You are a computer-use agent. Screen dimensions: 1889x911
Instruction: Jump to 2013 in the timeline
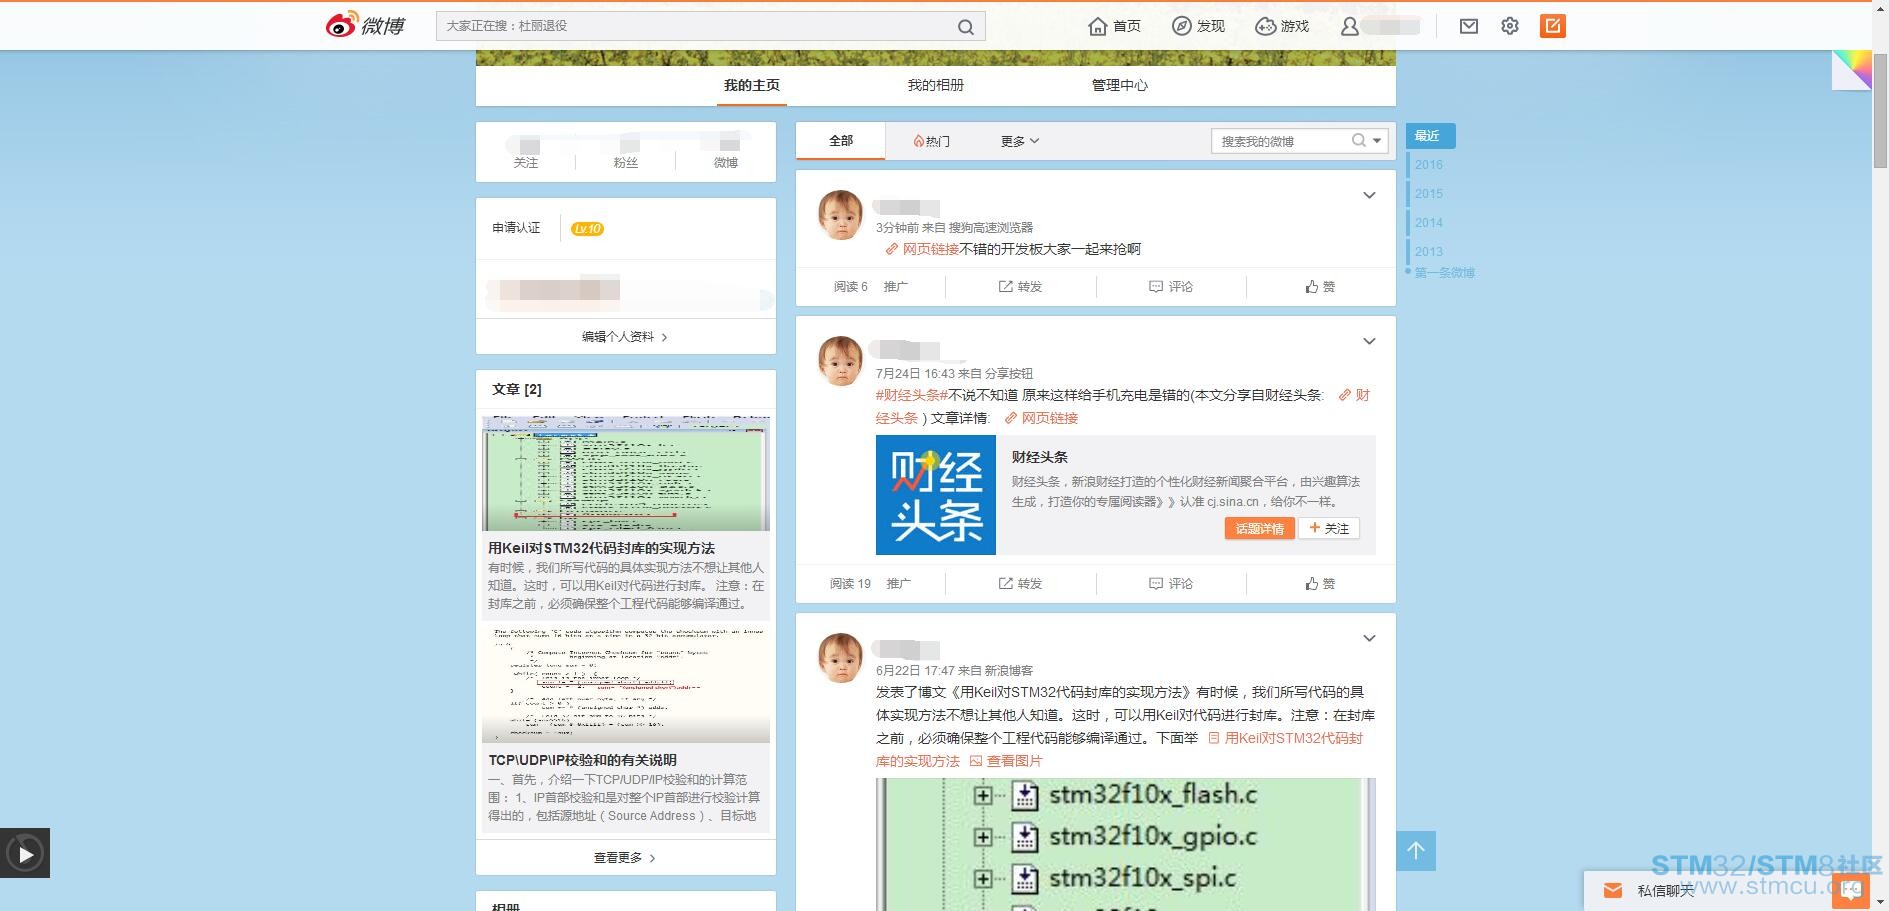coord(1429,252)
